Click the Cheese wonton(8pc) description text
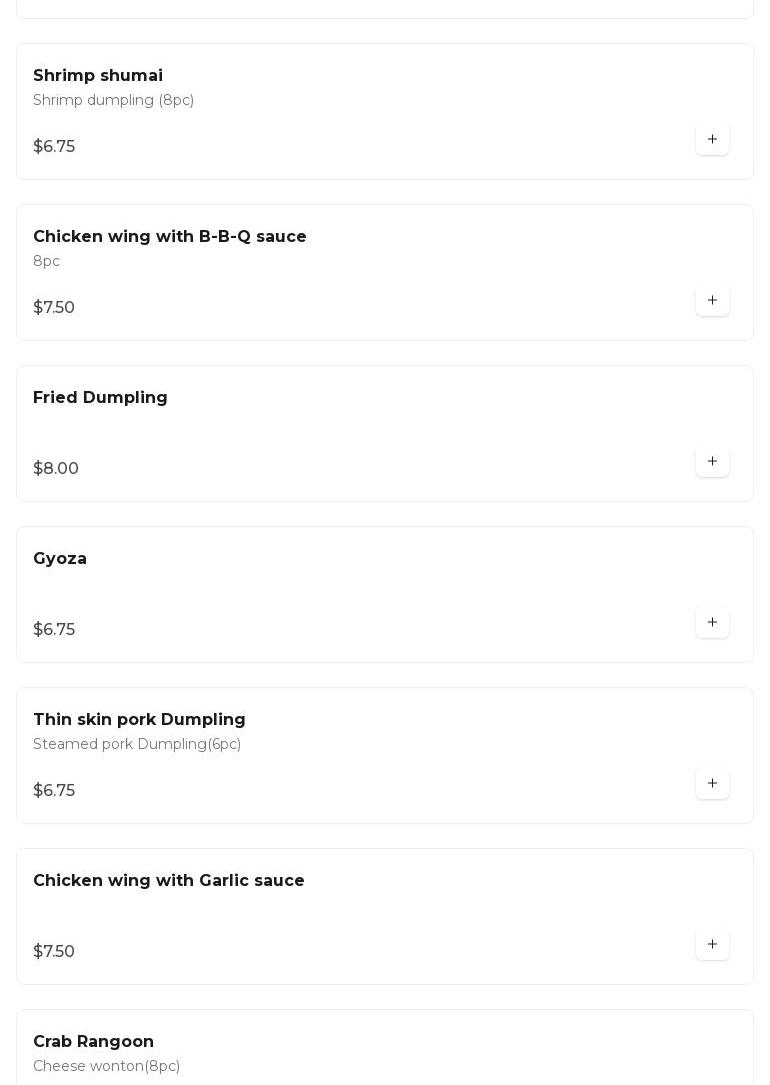770x1085 pixels. 106,1067
